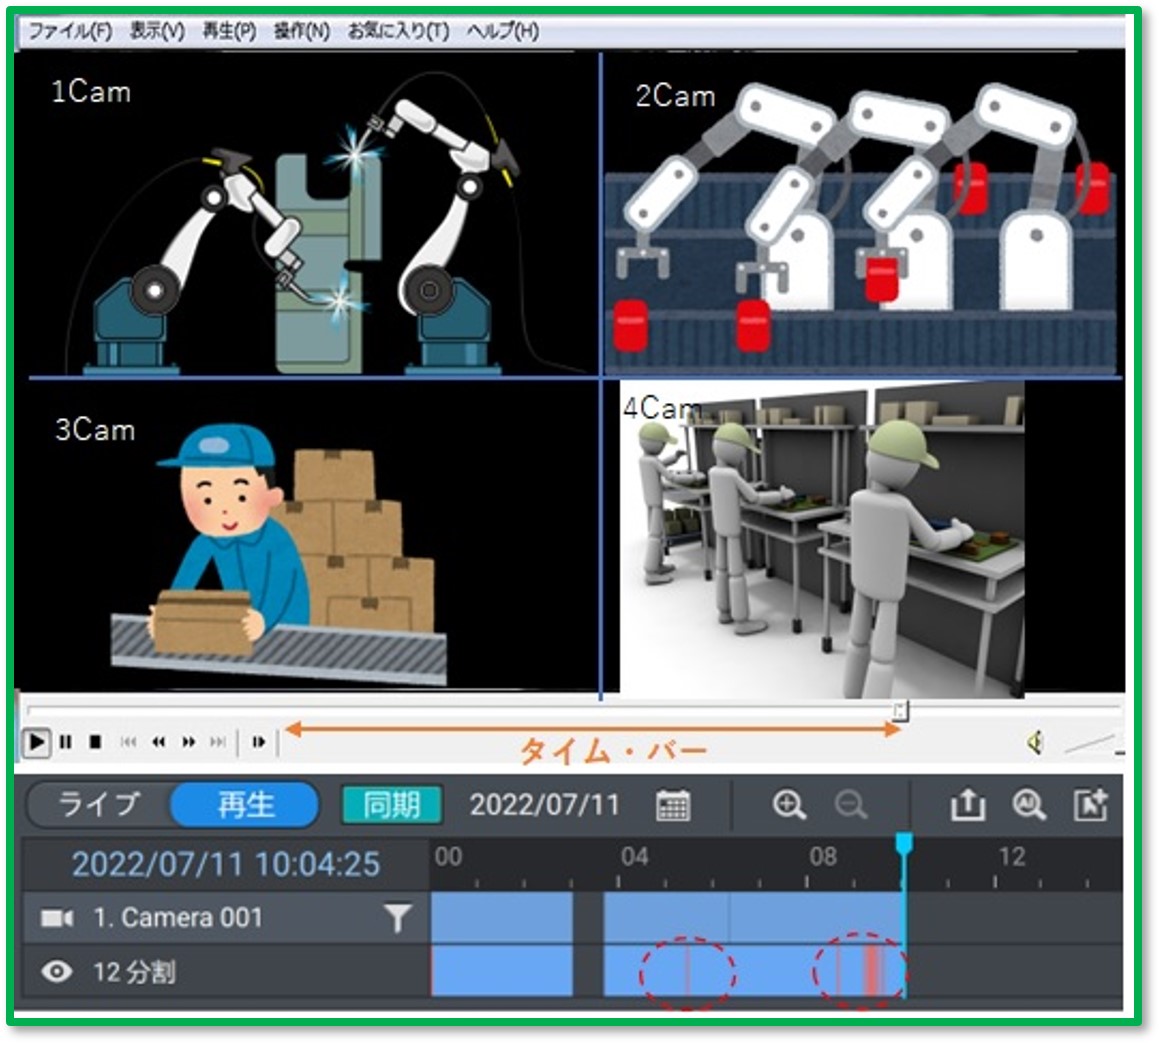Click the calendar icon beside the date

pos(673,805)
